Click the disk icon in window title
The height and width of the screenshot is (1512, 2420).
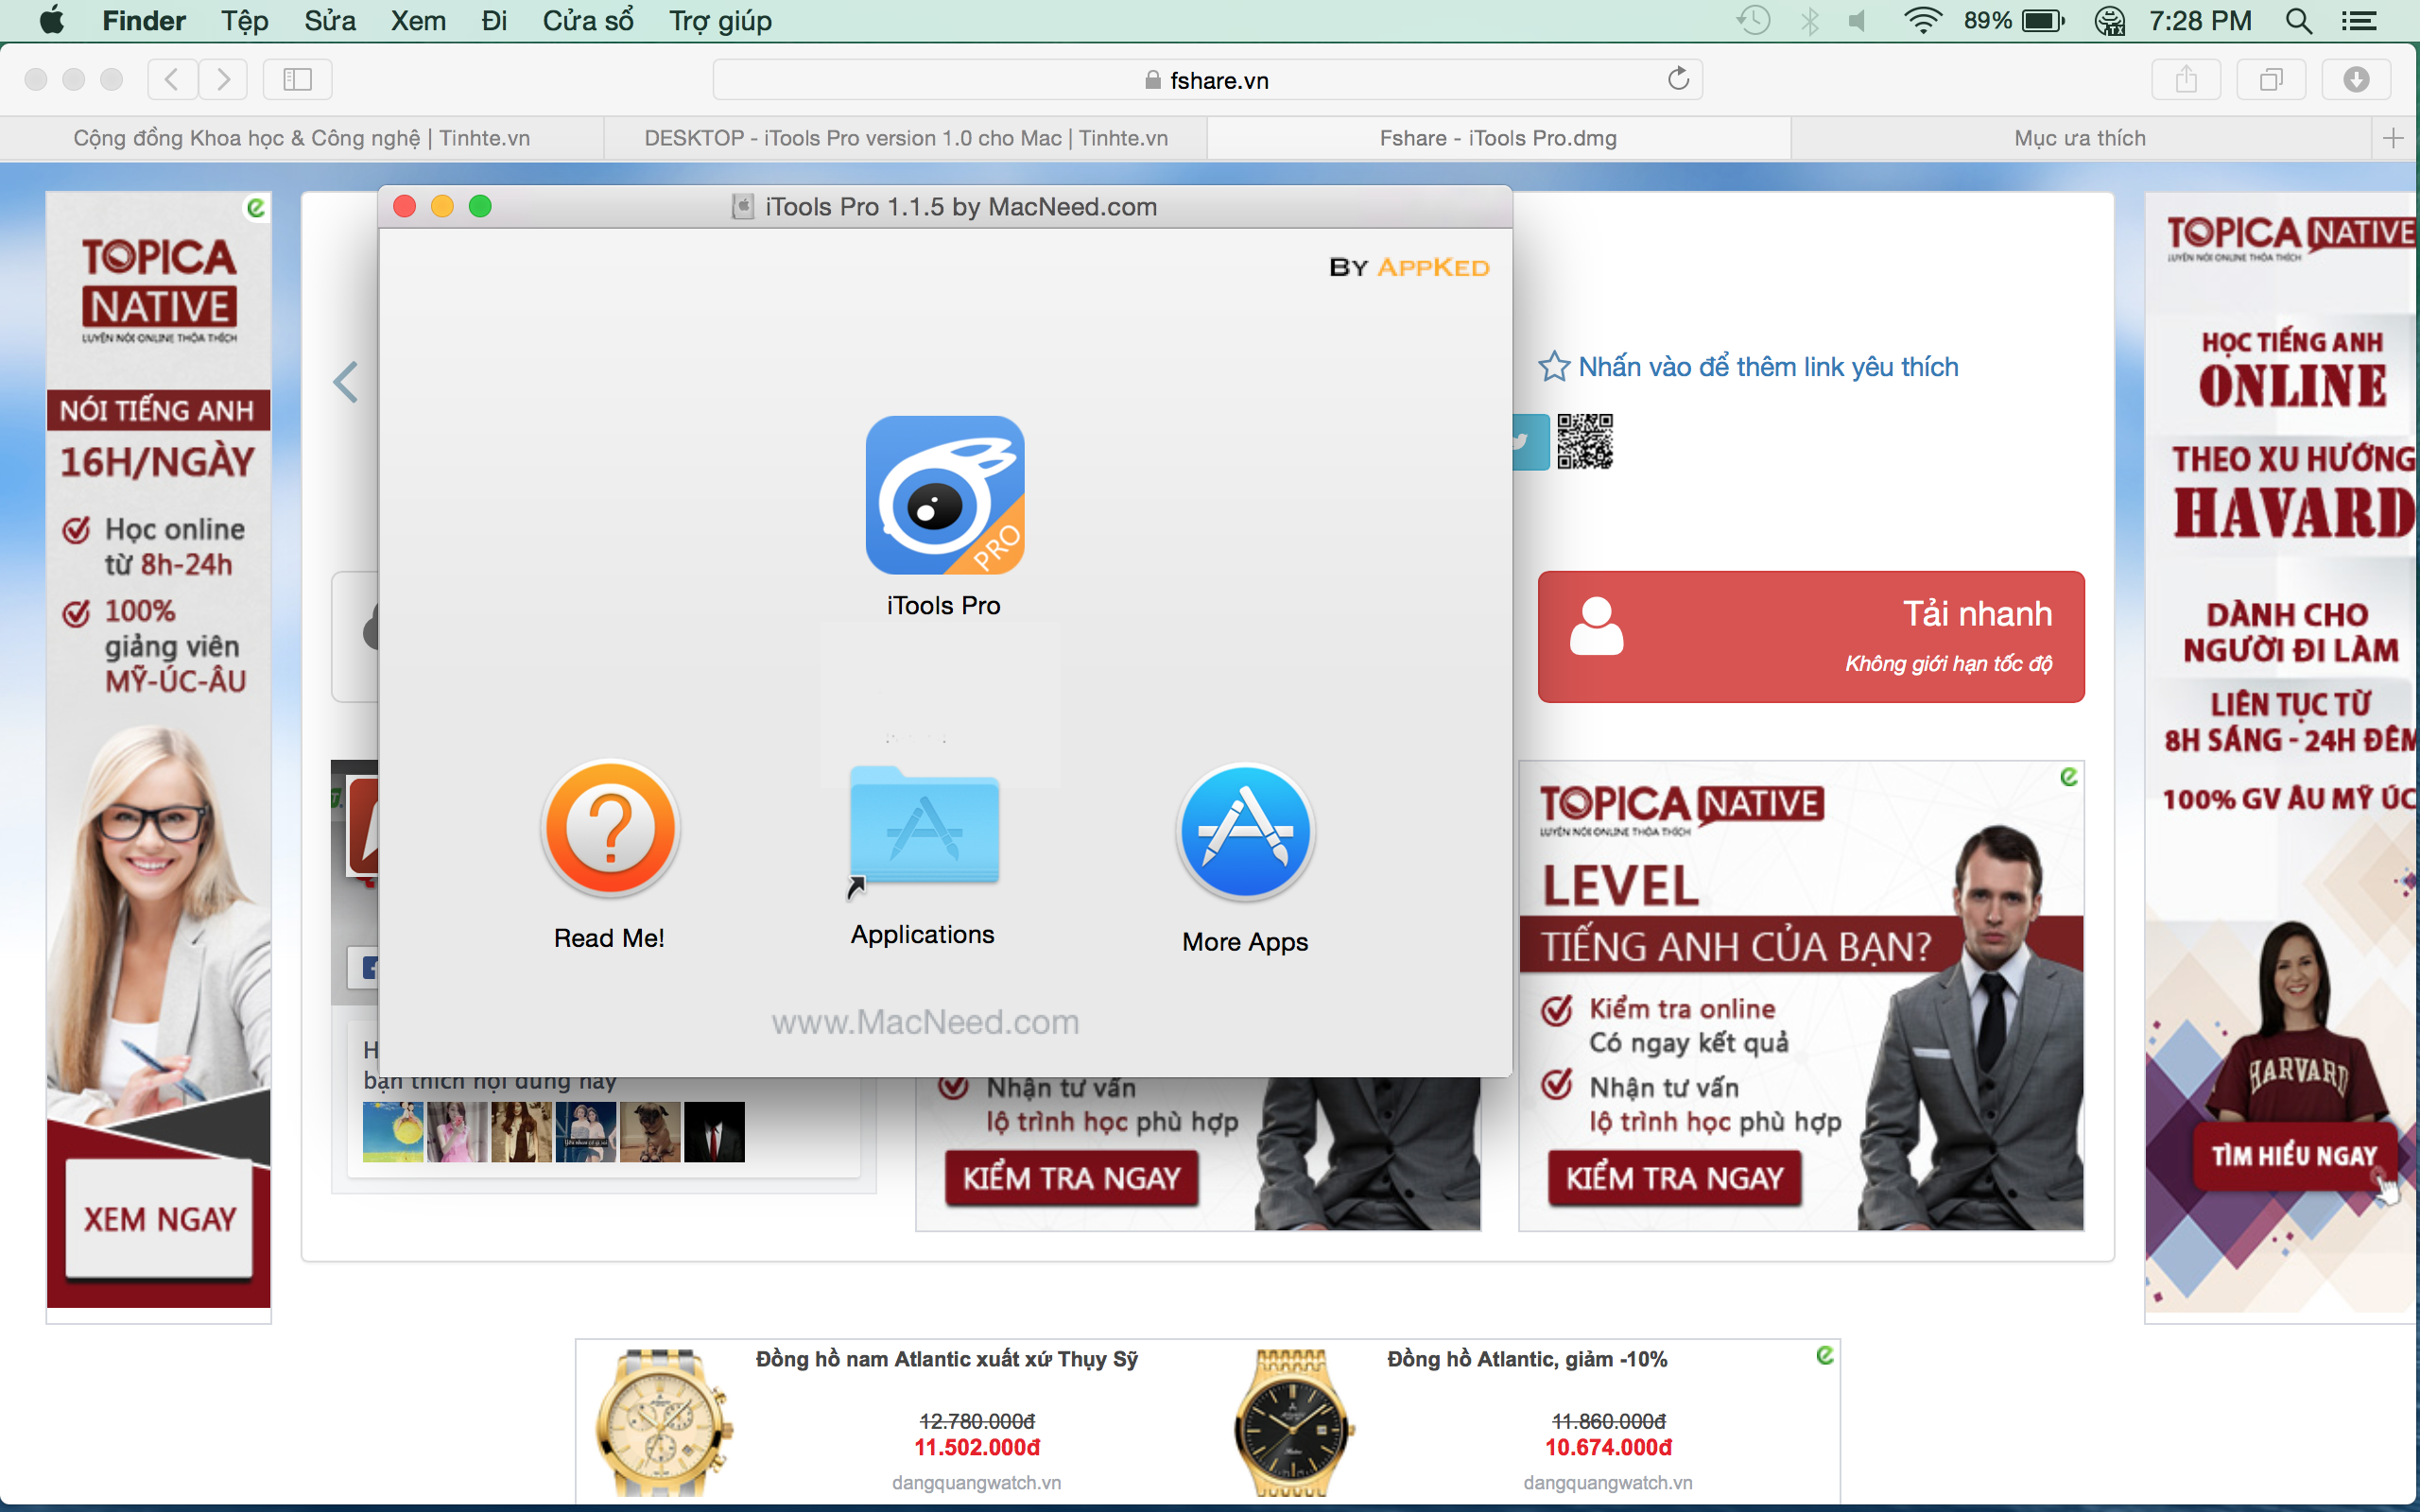[743, 206]
